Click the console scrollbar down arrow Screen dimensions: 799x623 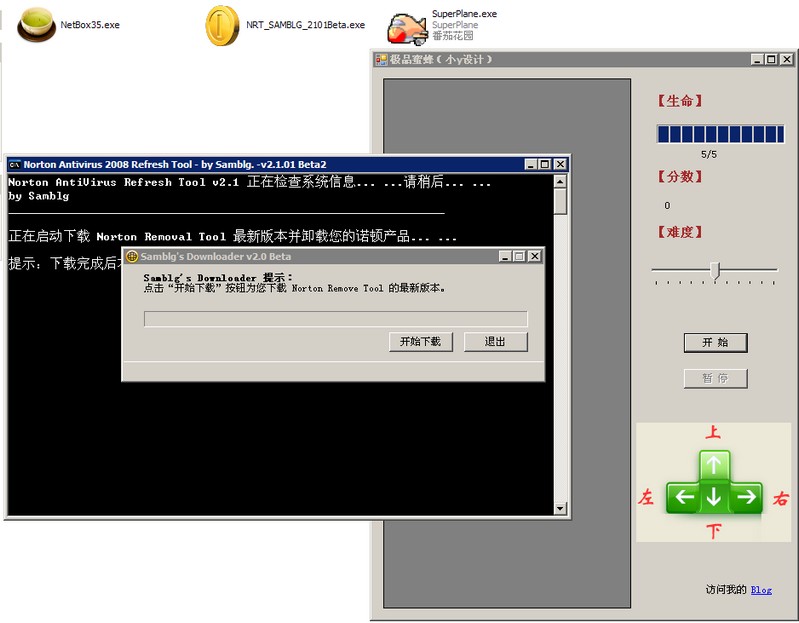pyautogui.click(x=560, y=508)
